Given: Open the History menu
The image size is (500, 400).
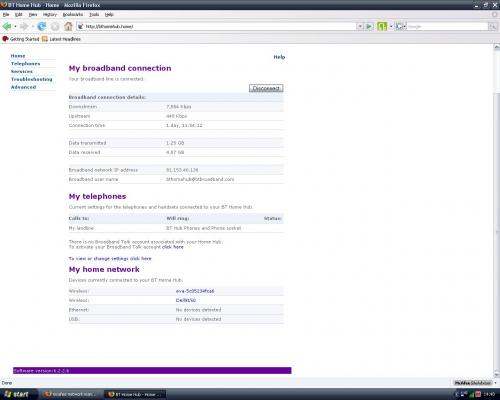Looking at the screenshot, I should pos(50,15).
